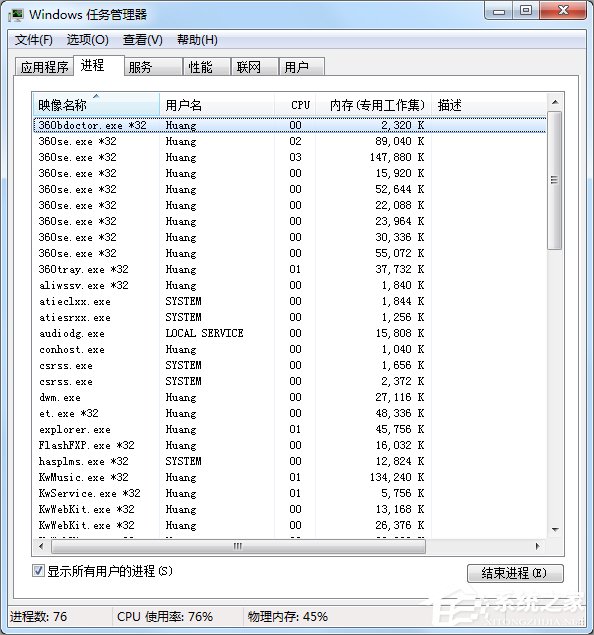Open the 查看(V) menu
This screenshot has width=594, height=635.
[x=143, y=40]
